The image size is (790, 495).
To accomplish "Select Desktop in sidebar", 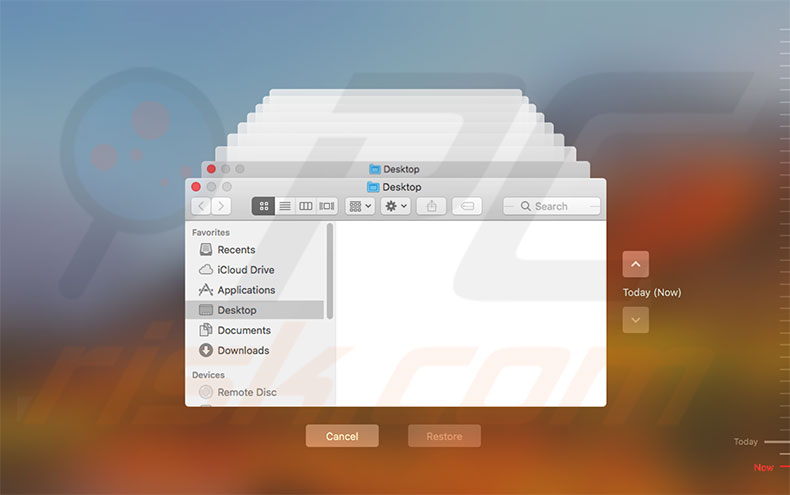I will click(x=254, y=310).
